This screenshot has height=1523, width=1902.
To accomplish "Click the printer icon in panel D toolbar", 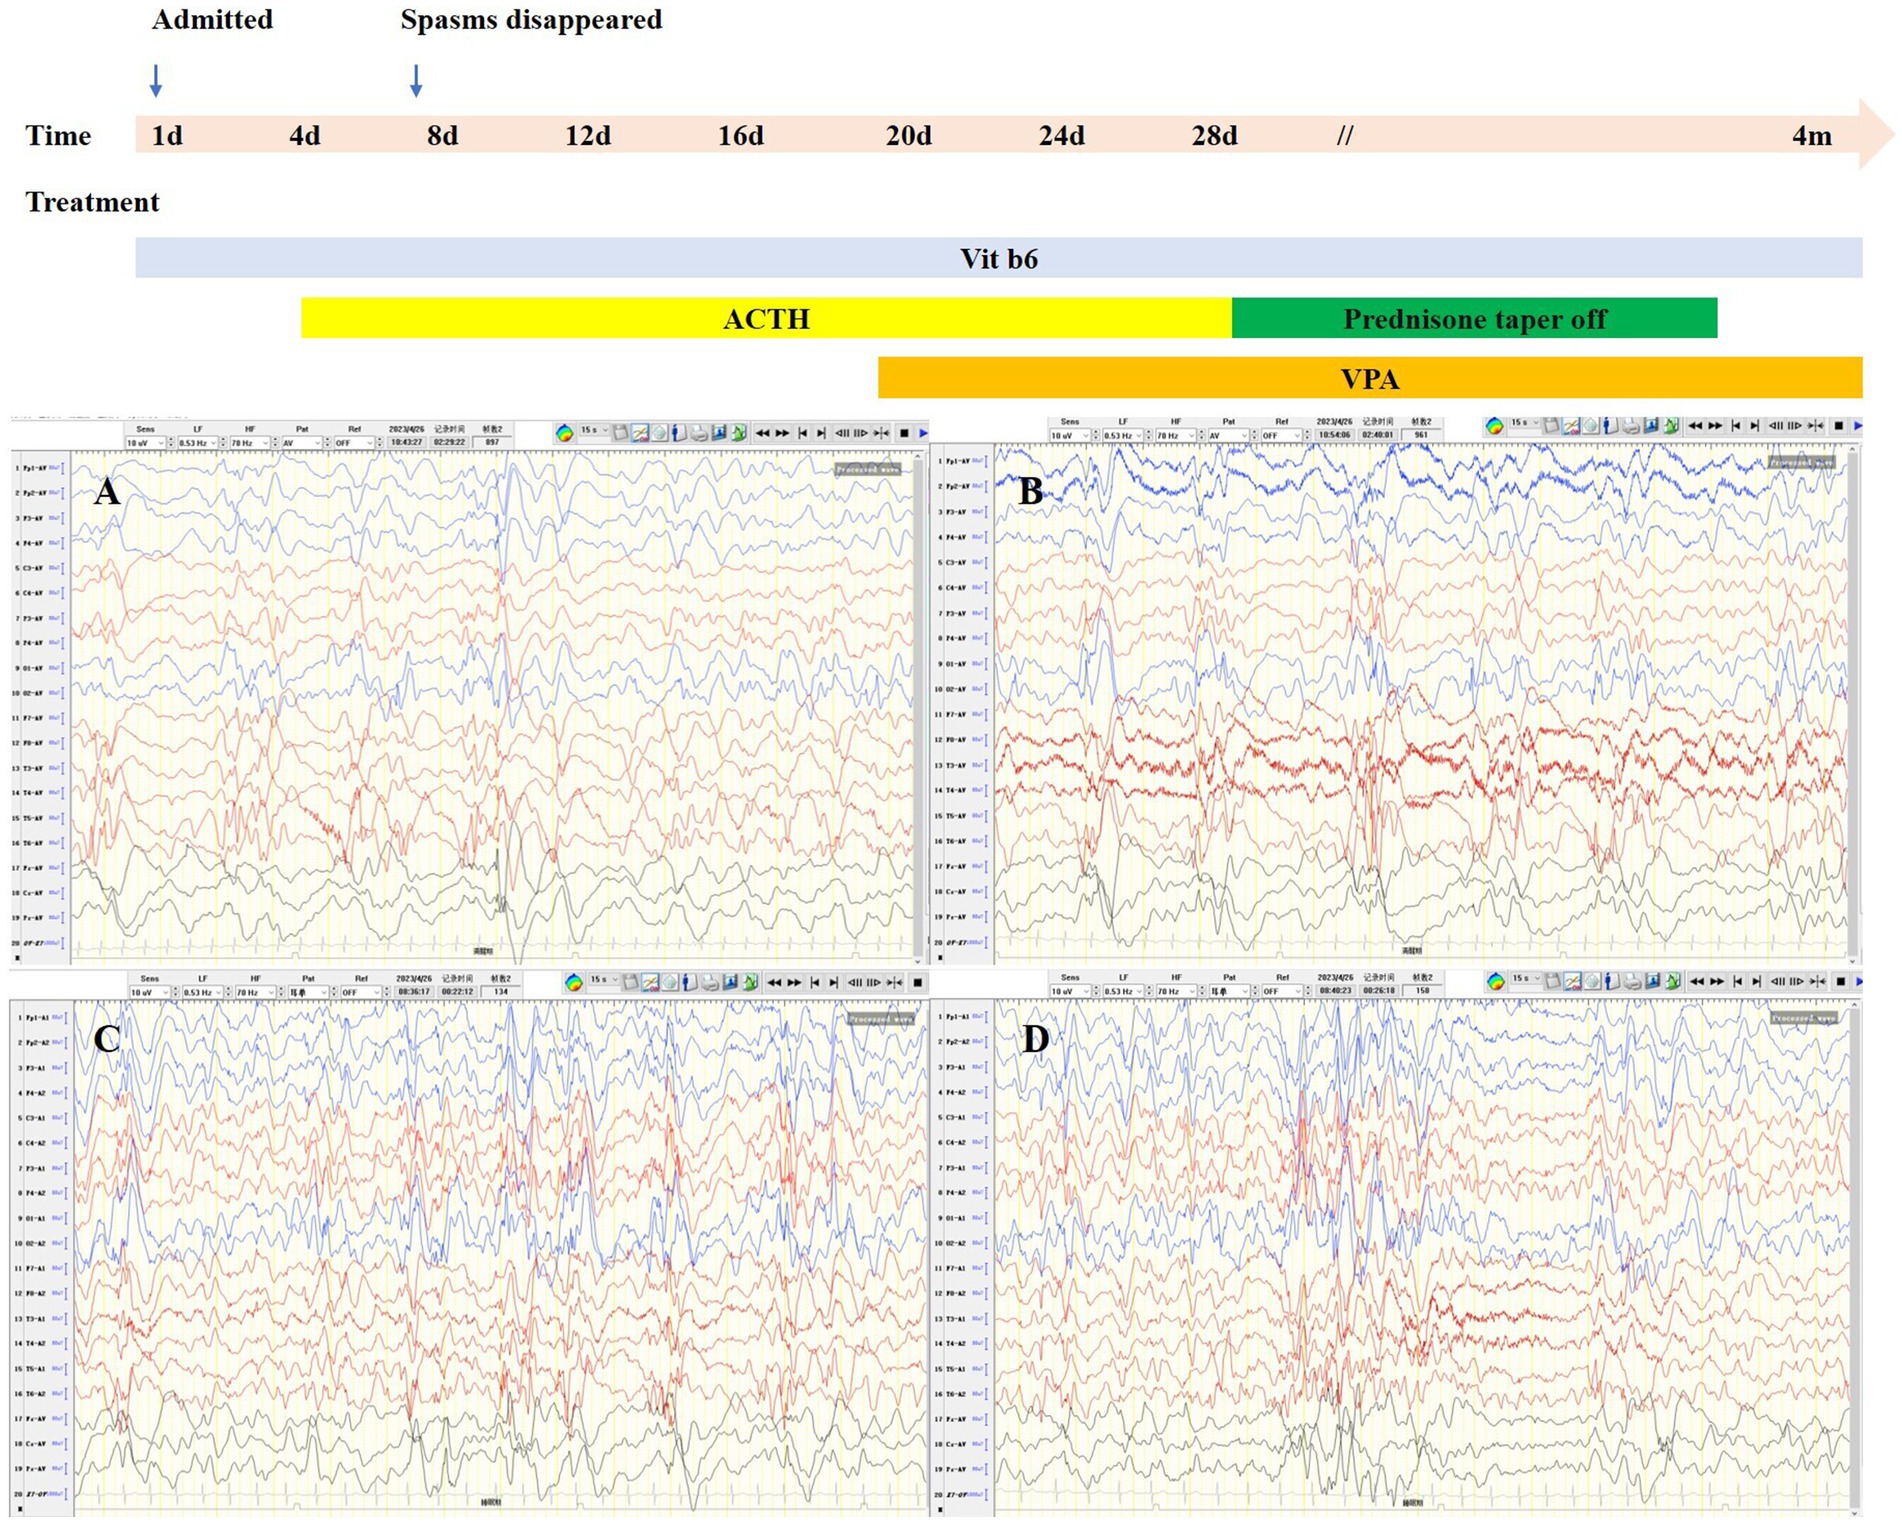I will coord(1632,982).
